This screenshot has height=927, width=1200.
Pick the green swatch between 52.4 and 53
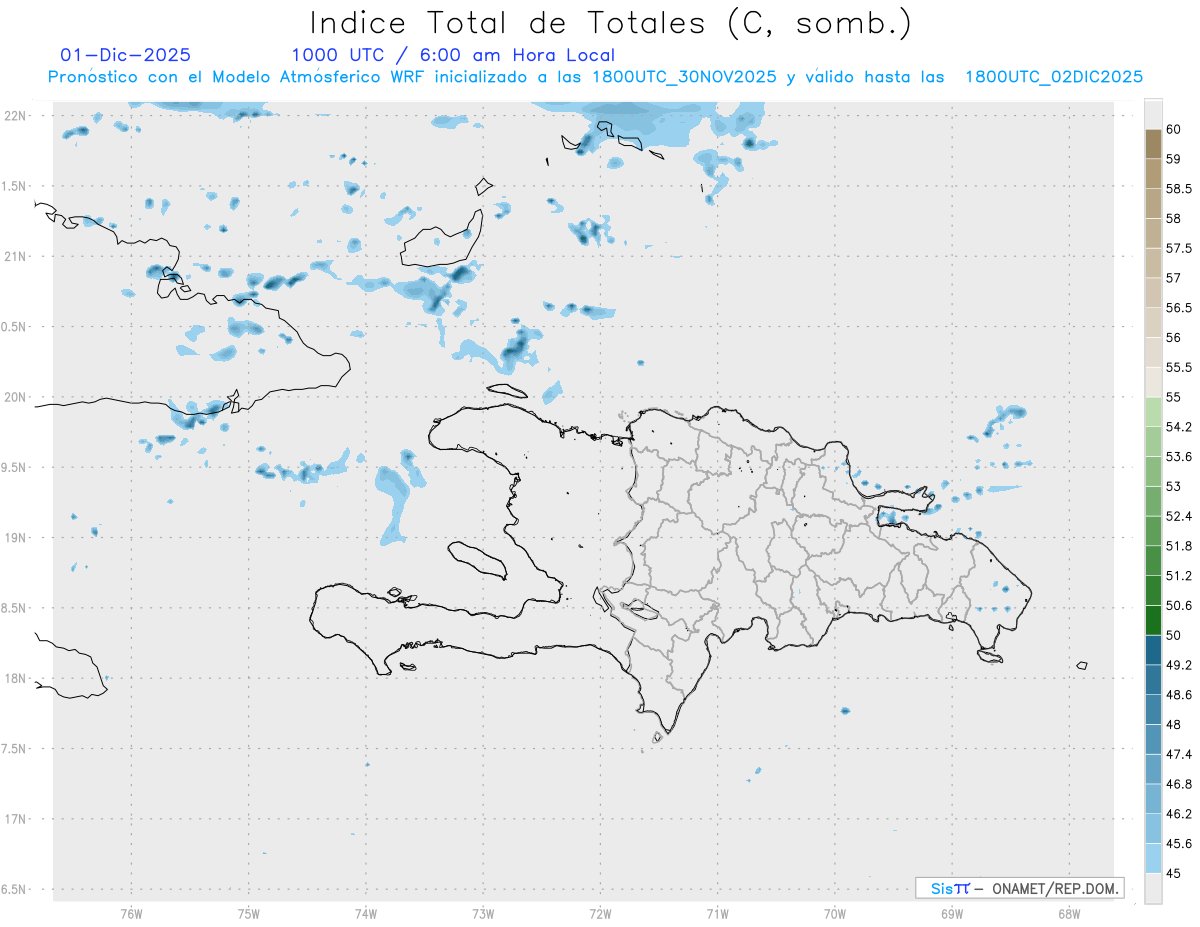pyautogui.click(x=1153, y=501)
